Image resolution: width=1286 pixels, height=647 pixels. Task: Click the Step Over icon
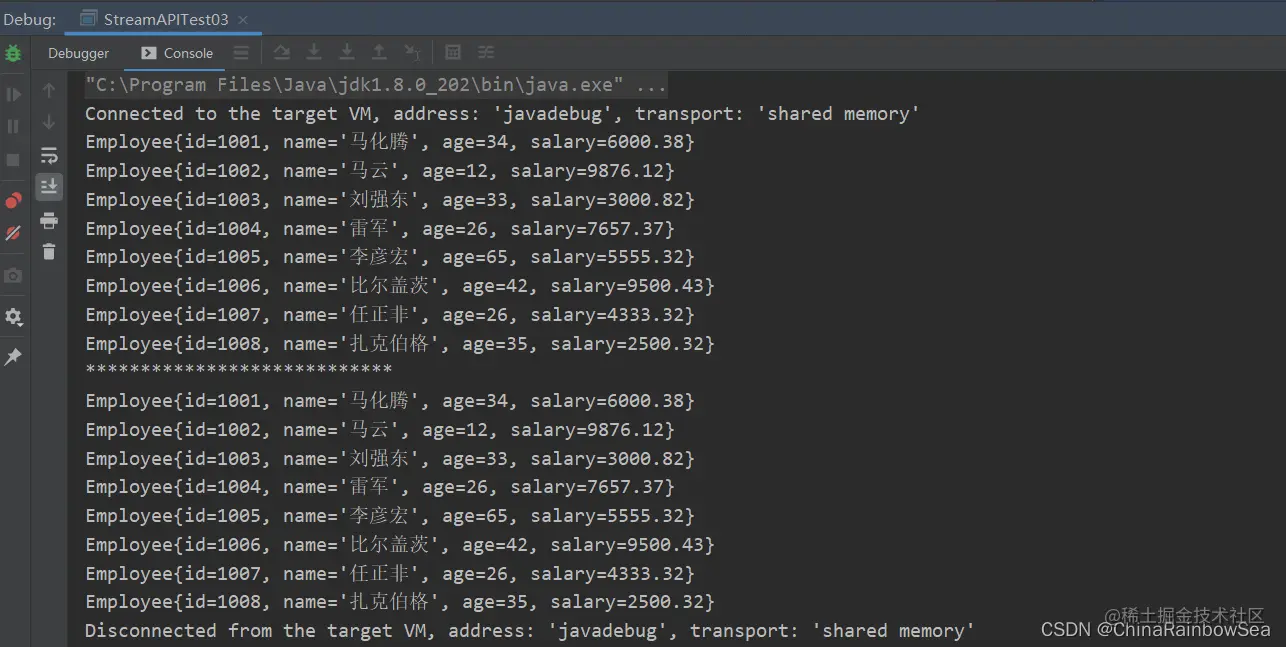point(282,52)
